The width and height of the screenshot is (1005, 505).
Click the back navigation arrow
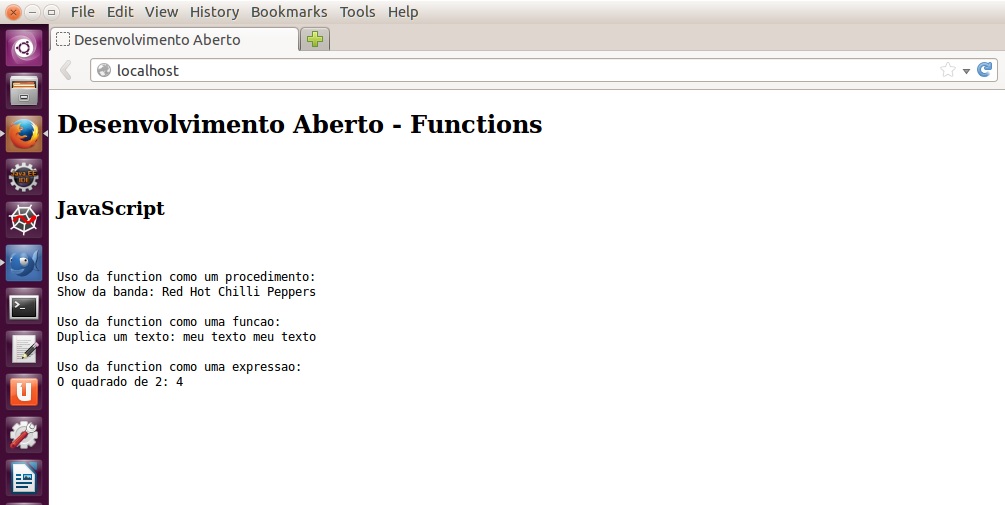pyautogui.click(x=66, y=70)
